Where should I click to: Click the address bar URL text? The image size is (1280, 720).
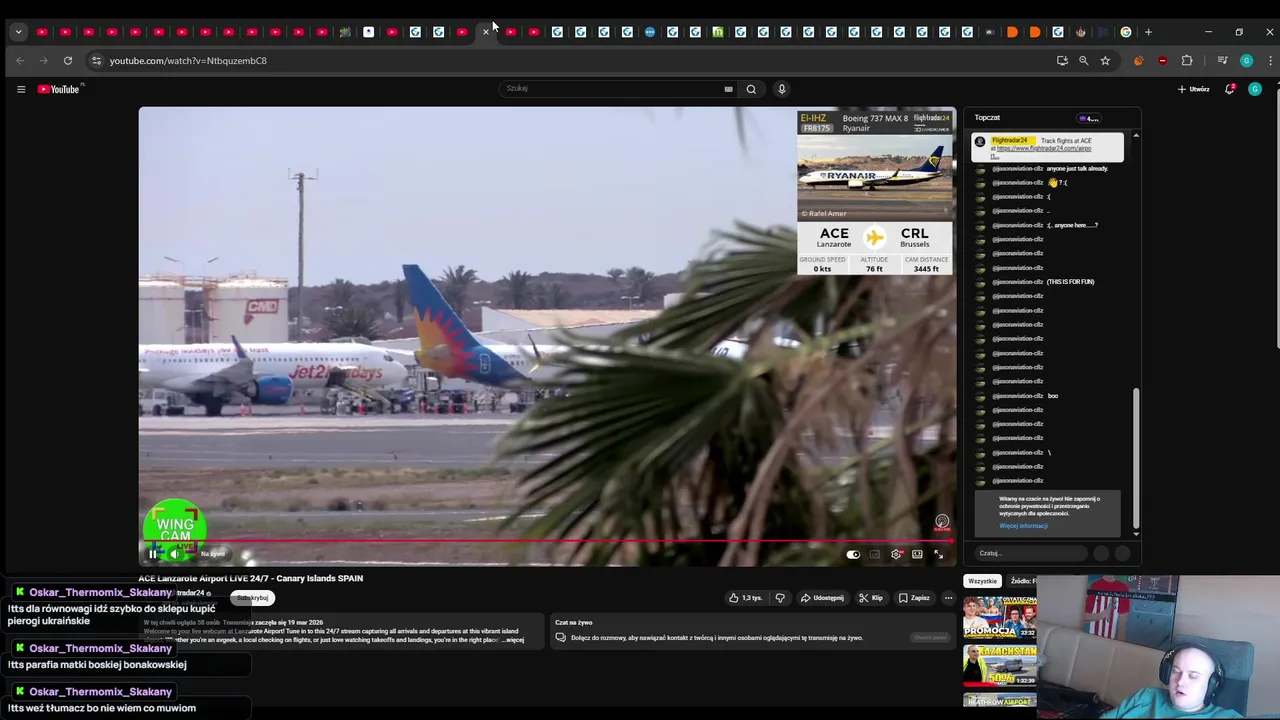188,61
